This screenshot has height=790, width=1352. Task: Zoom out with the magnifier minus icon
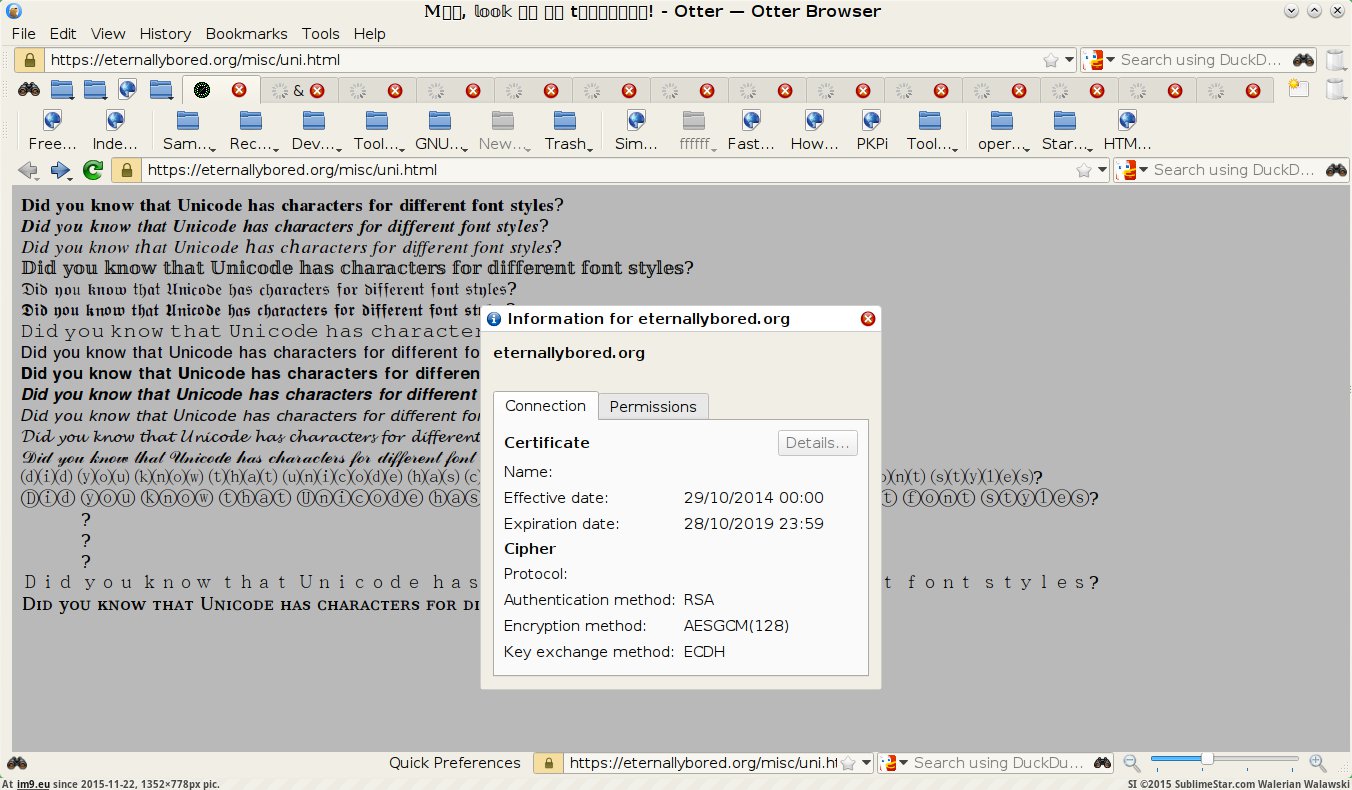coord(1131,762)
